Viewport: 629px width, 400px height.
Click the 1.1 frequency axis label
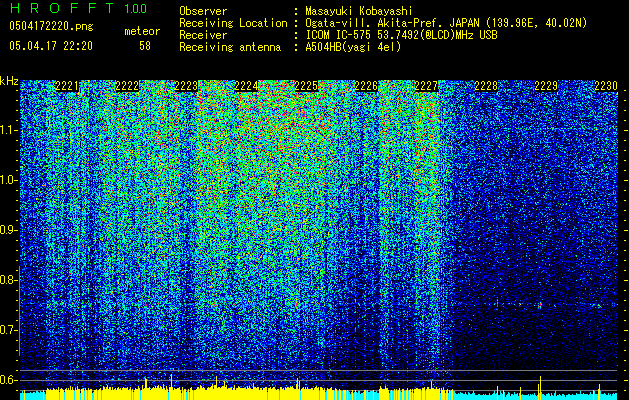(8, 130)
